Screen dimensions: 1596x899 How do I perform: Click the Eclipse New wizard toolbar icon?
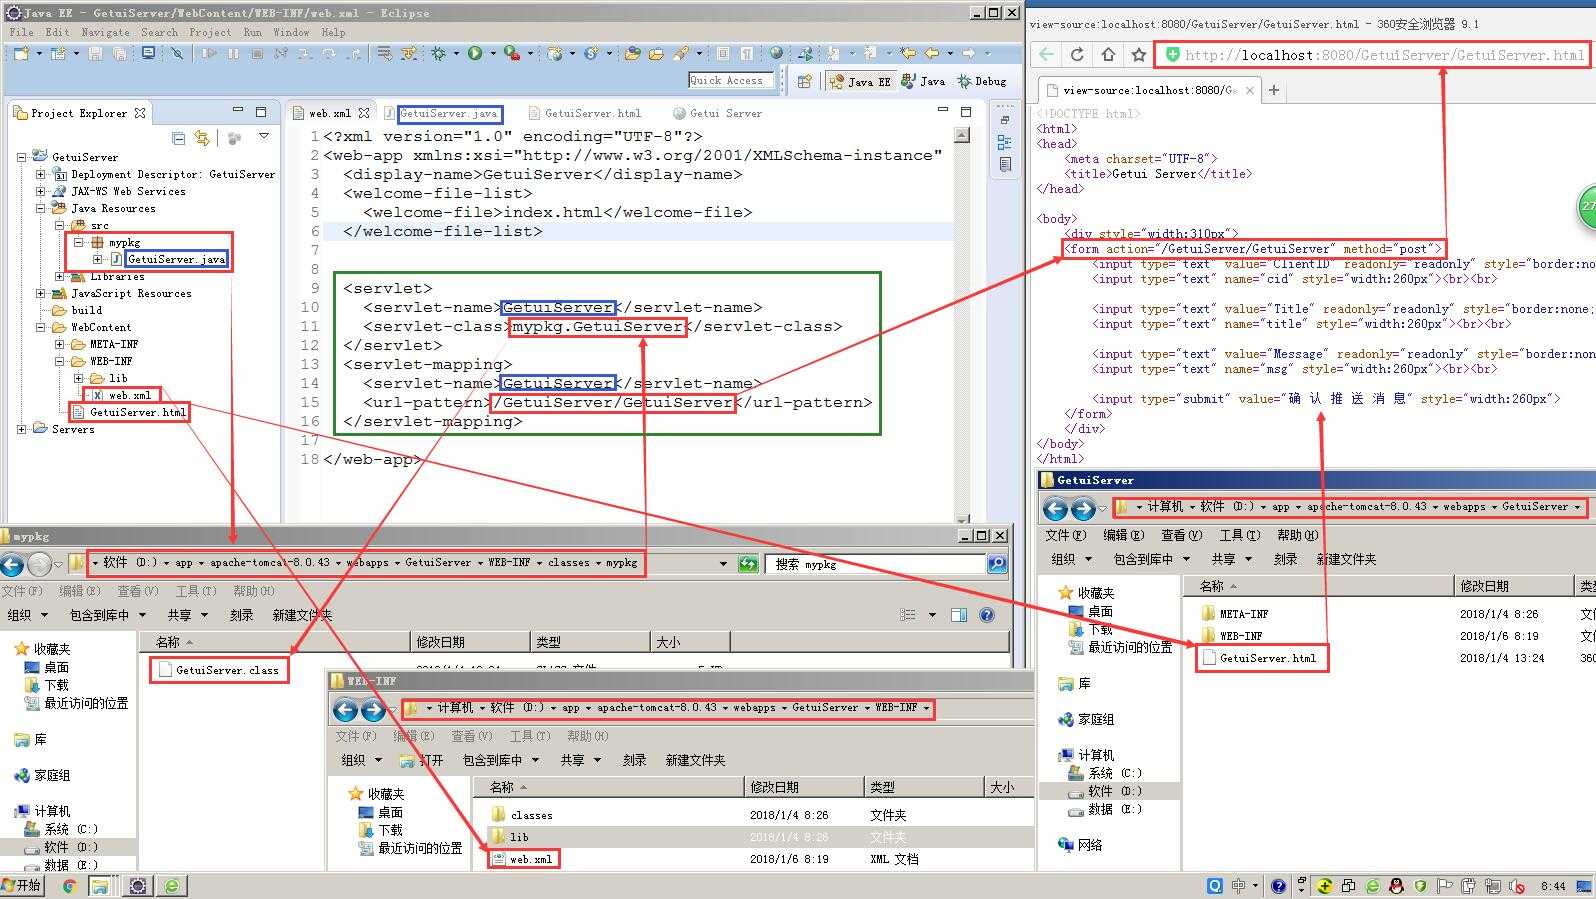[x=20, y=53]
